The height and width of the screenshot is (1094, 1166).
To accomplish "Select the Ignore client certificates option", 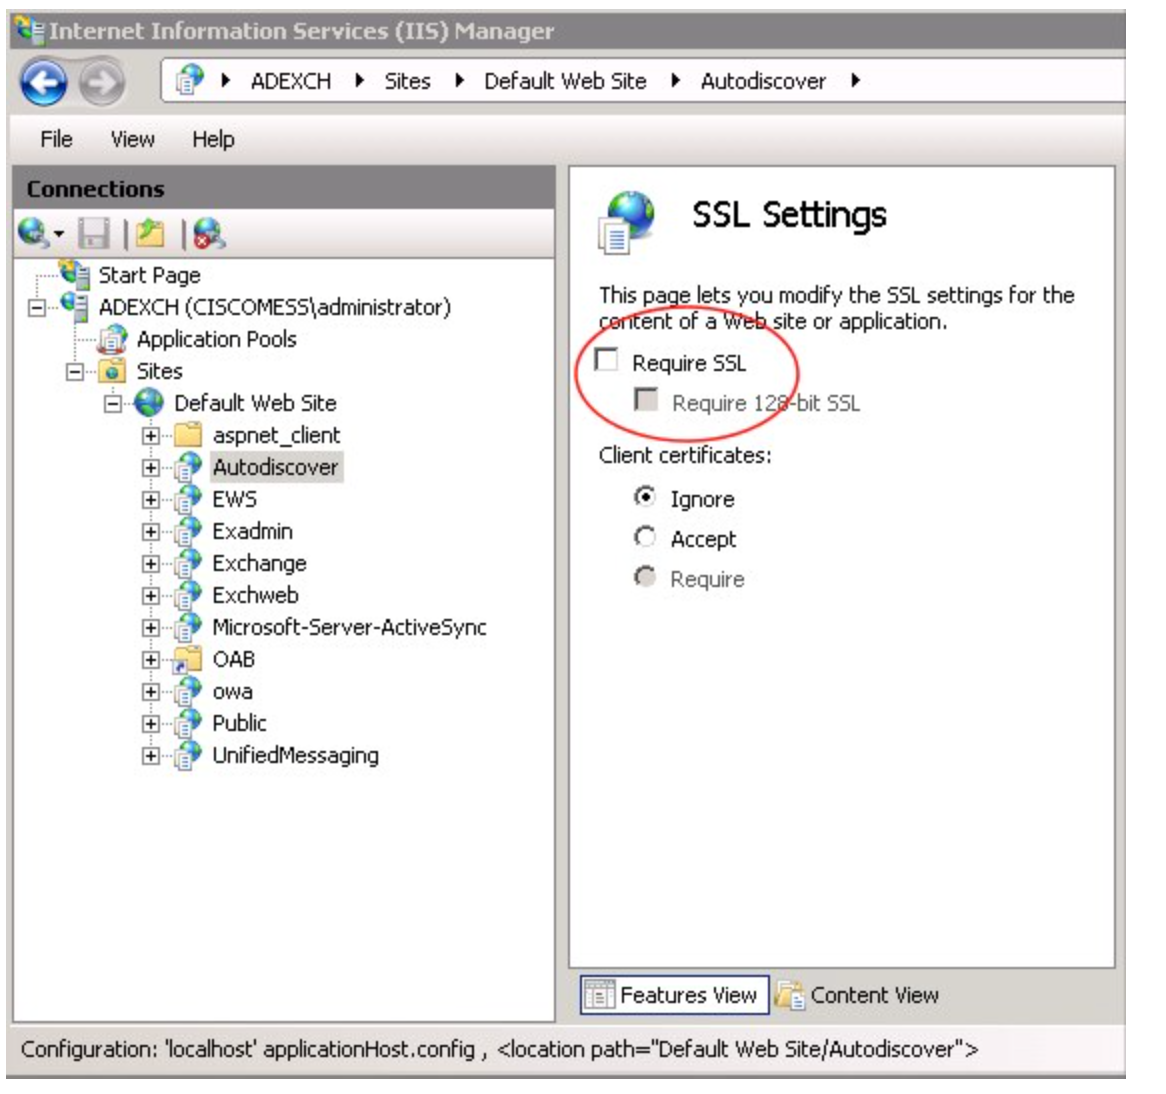I will click(646, 497).
